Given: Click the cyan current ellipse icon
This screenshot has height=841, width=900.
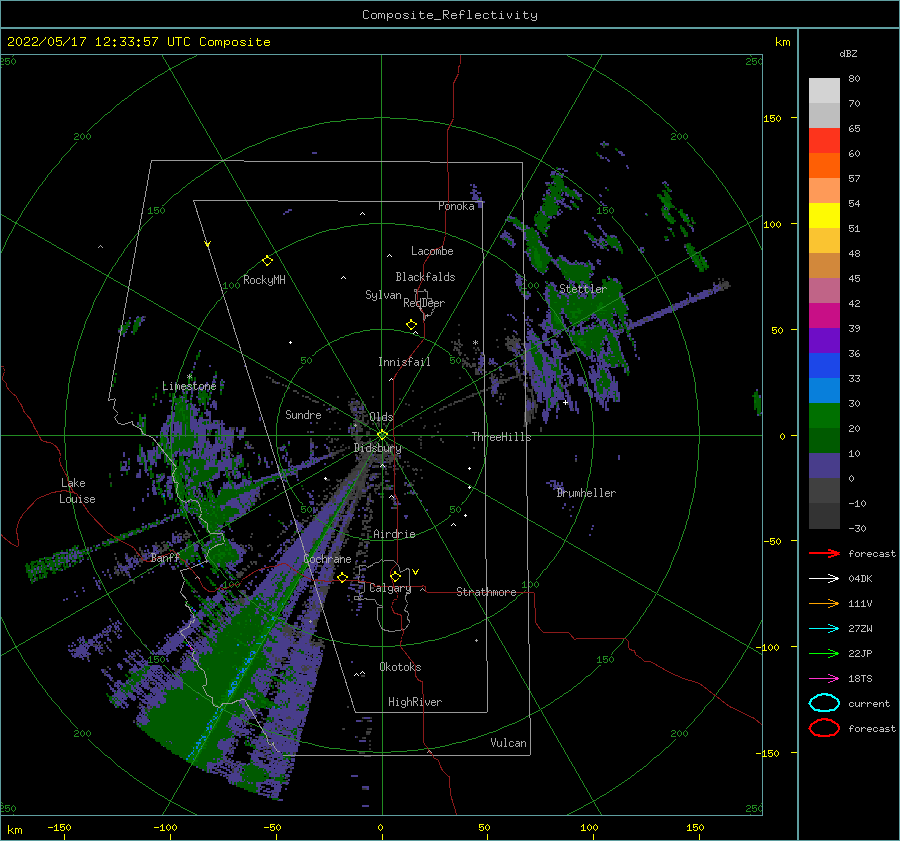Looking at the screenshot, I should click(x=824, y=703).
